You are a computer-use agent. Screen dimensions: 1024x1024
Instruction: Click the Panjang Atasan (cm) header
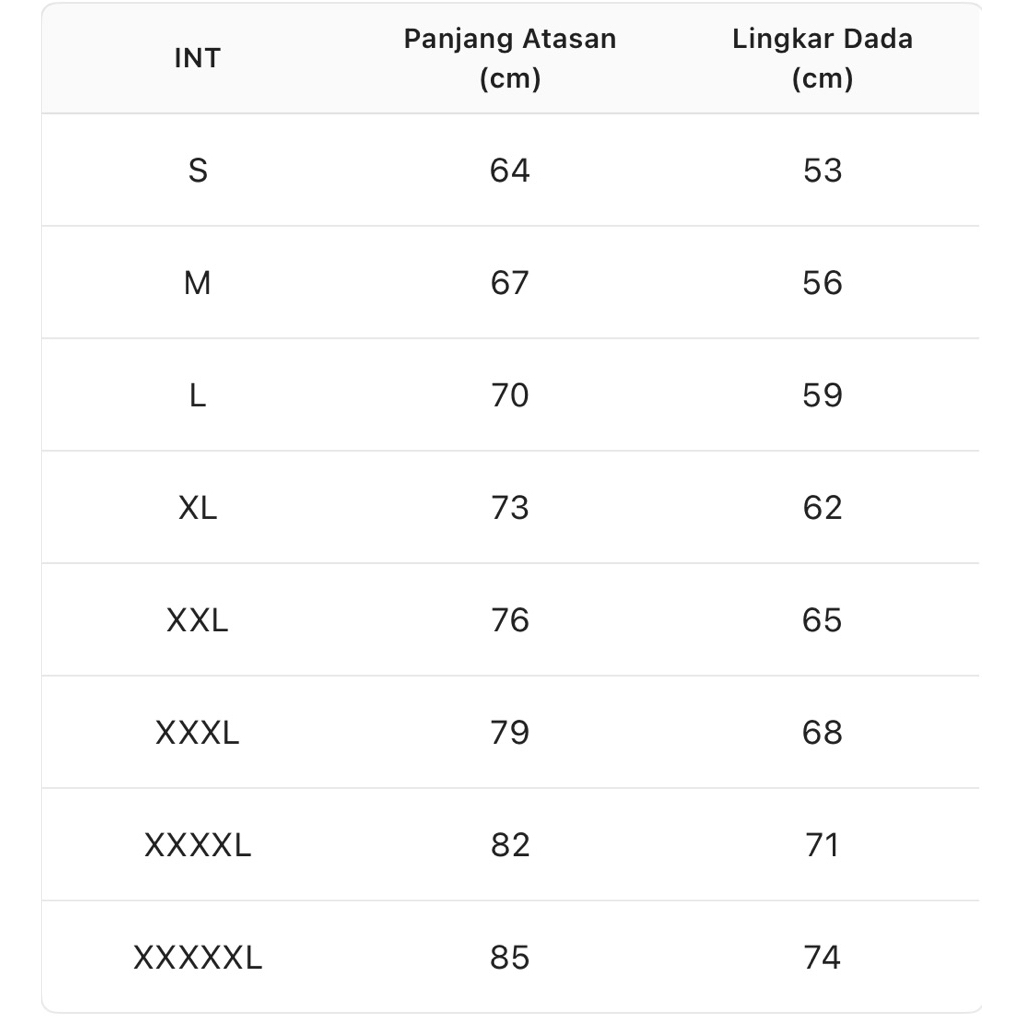pyautogui.click(x=510, y=59)
